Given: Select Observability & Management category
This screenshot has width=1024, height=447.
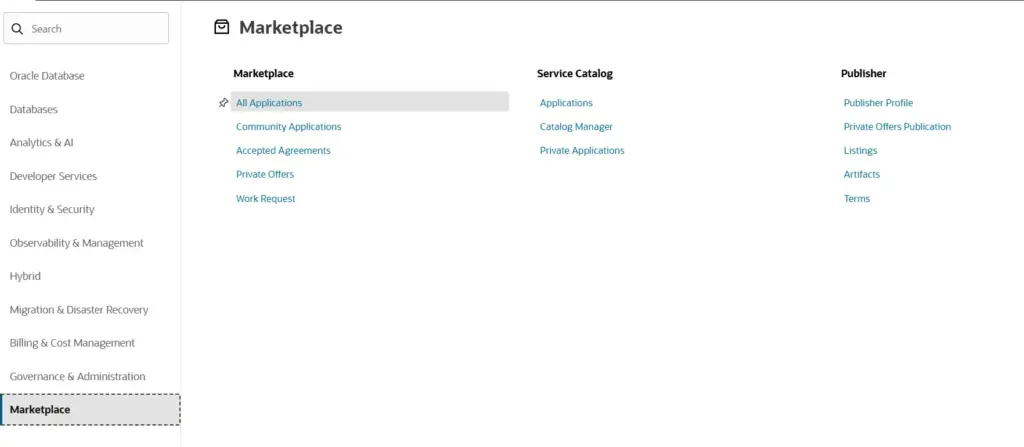Looking at the screenshot, I should pos(76,242).
